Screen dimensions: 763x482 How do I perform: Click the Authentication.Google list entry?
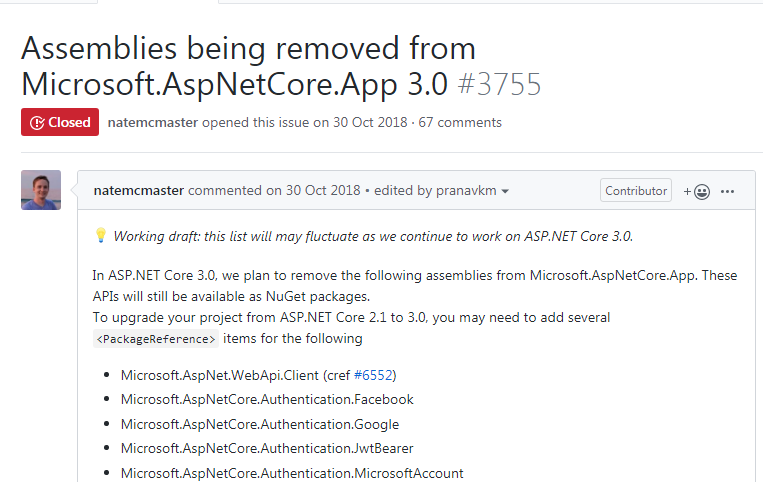259,424
